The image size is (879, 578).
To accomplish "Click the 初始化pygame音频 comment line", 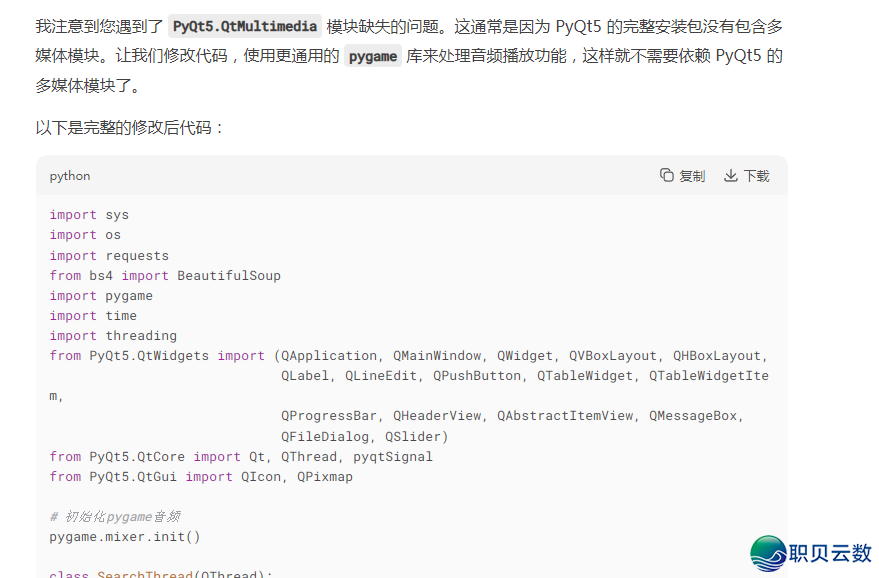I will (115, 517).
